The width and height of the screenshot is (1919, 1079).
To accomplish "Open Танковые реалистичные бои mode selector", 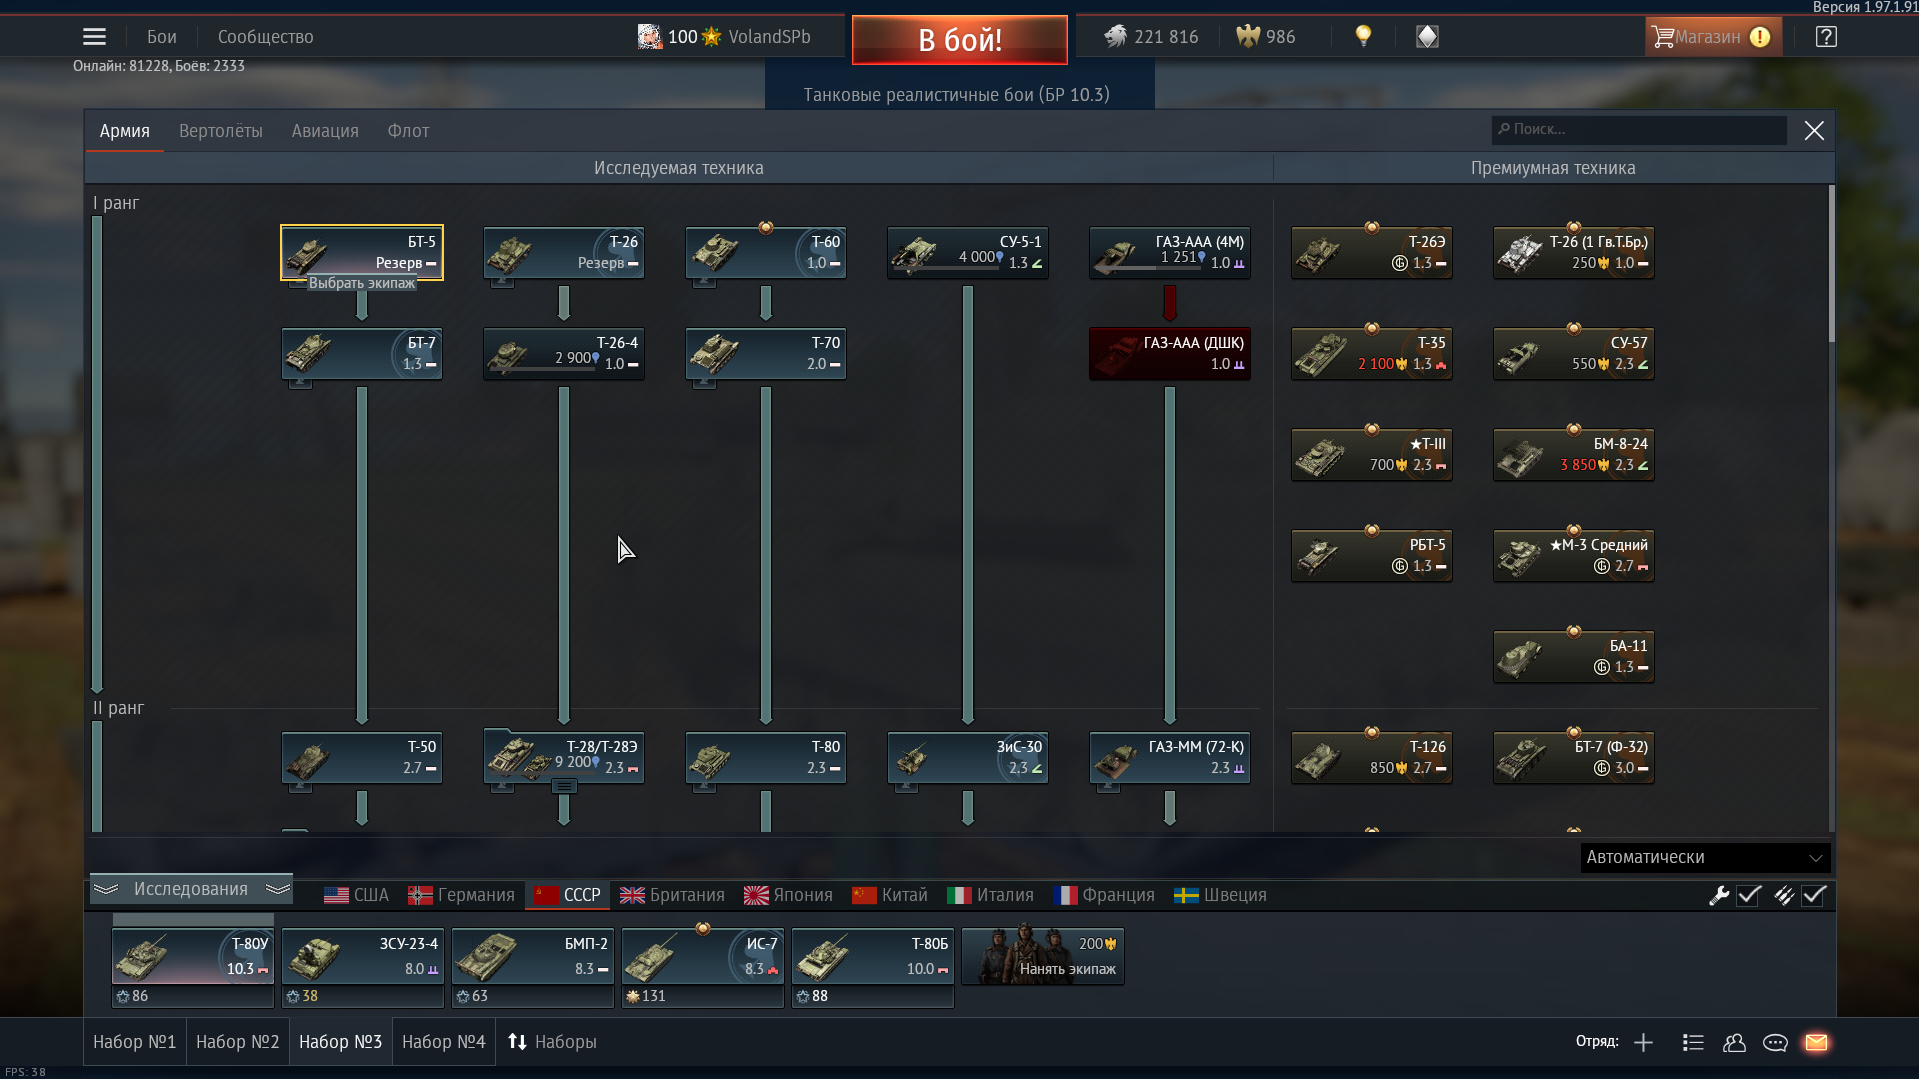I will pyautogui.click(x=957, y=95).
